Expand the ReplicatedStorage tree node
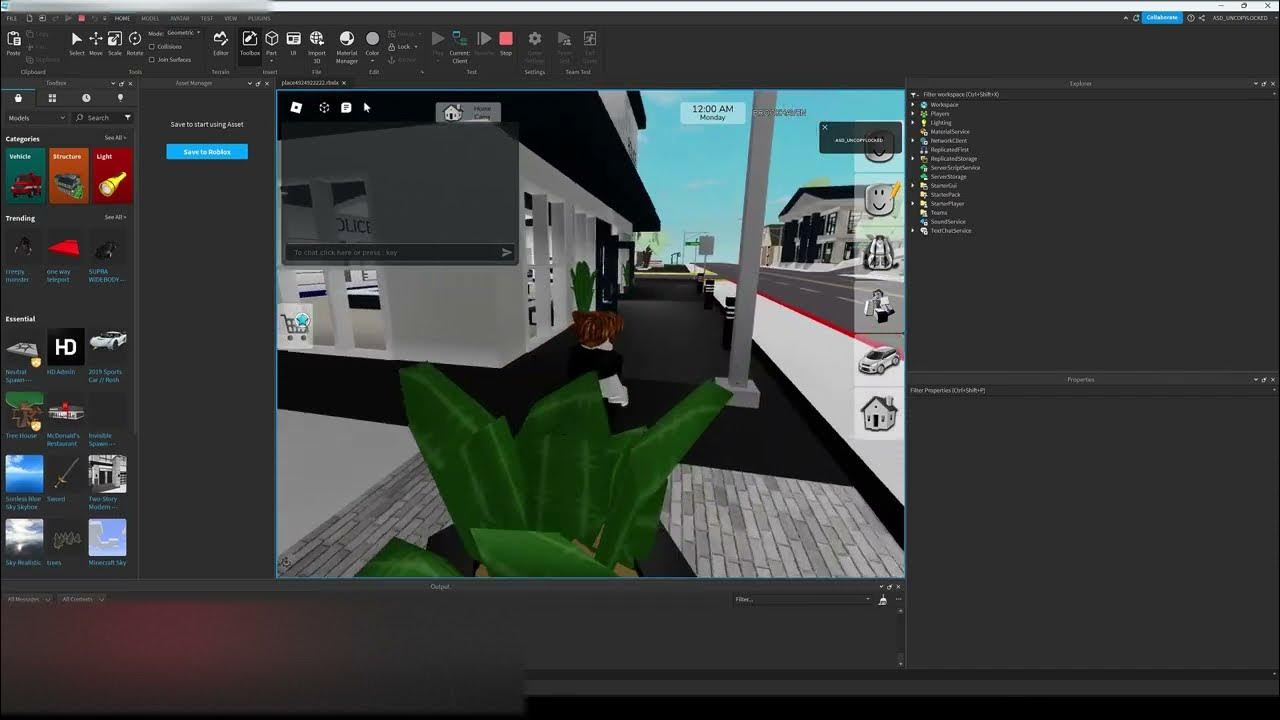The width and height of the screenshot is (1280, 720). [x=912, y=159]
